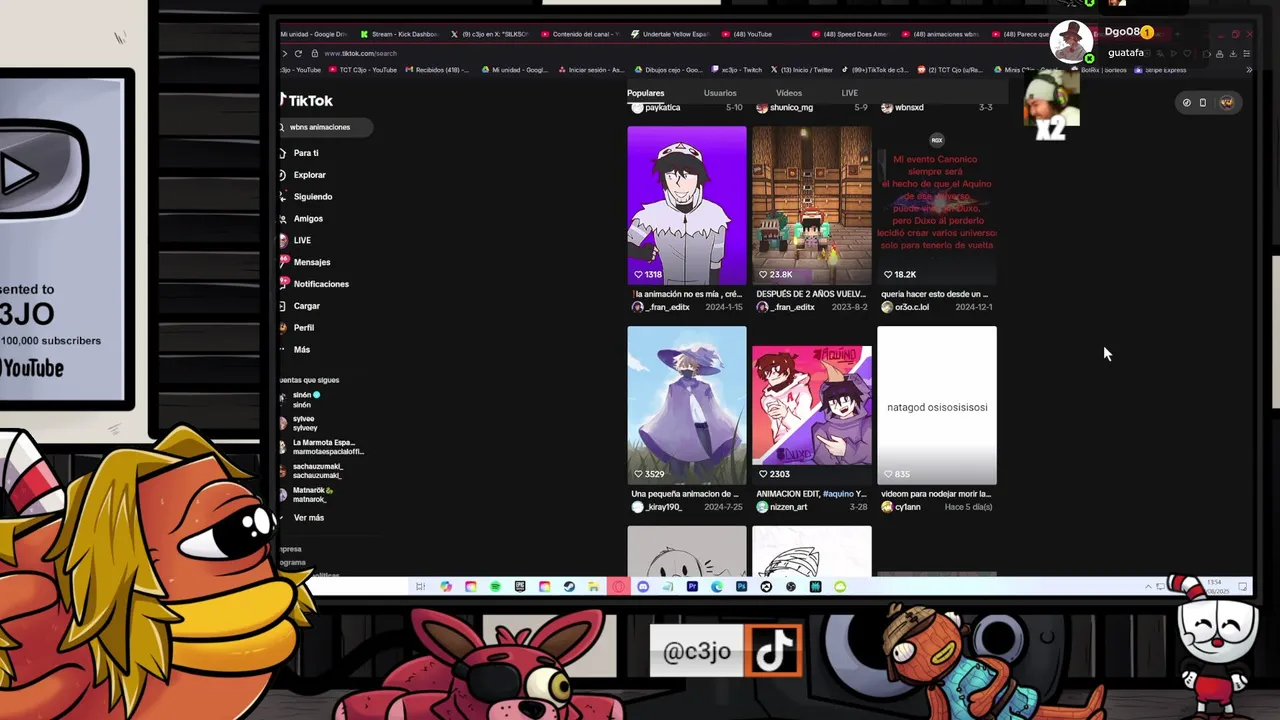The height and width of the screenshot is (720, 1280).
Task: Open Minecraft video thumbnail DESPUÉS DE 2 AÑOS
Action: coord(812,205)
